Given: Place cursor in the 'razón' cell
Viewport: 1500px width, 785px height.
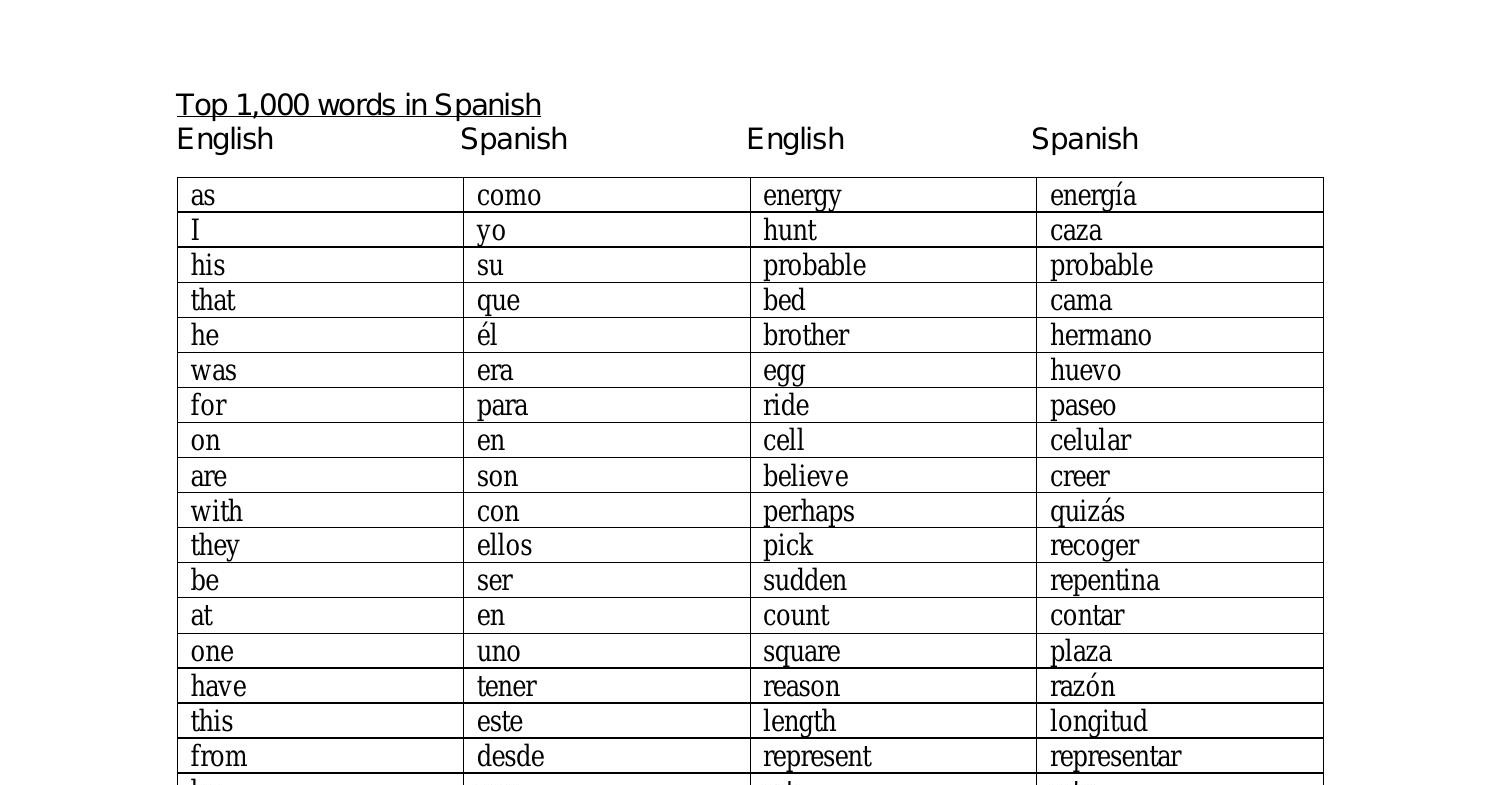Looking at the screenshot, I should coord(1082,687).
